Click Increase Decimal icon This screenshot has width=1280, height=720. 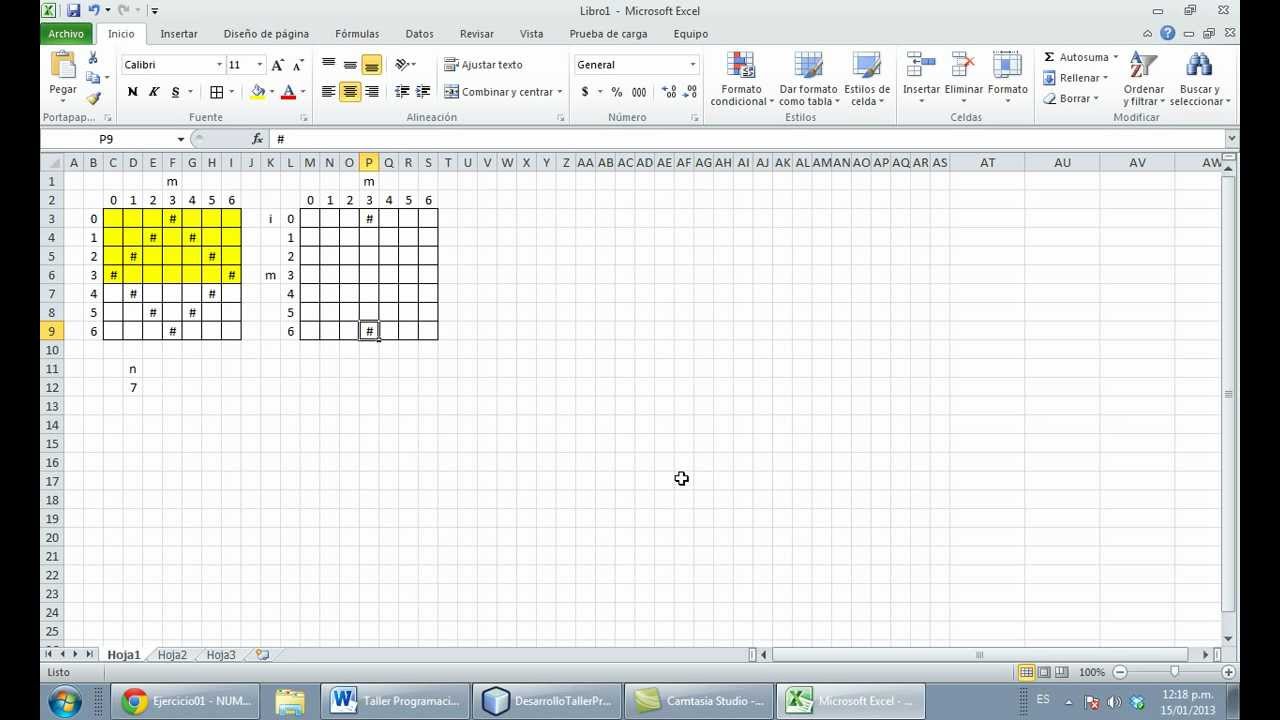[669, 92]
